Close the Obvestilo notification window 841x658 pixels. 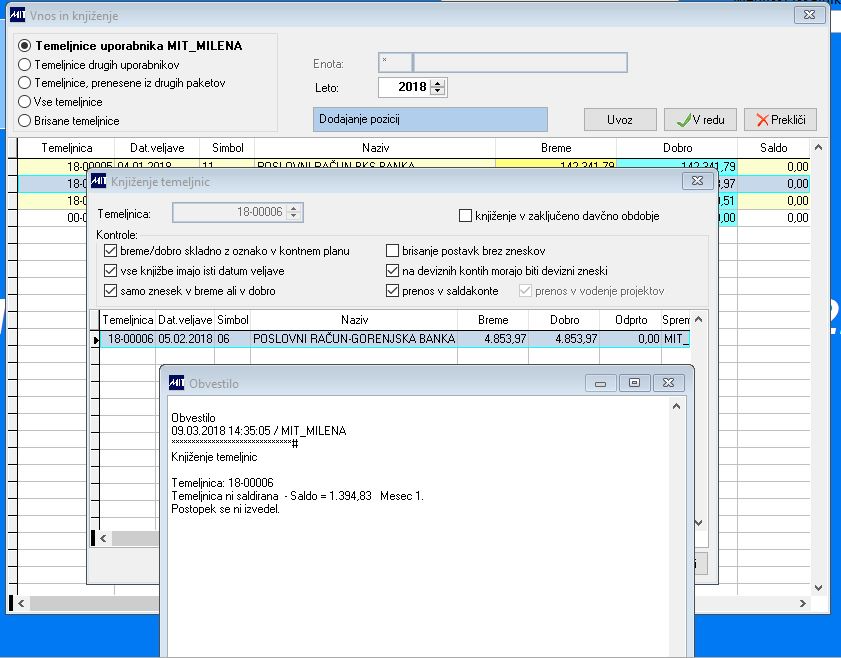click(670, 383)
